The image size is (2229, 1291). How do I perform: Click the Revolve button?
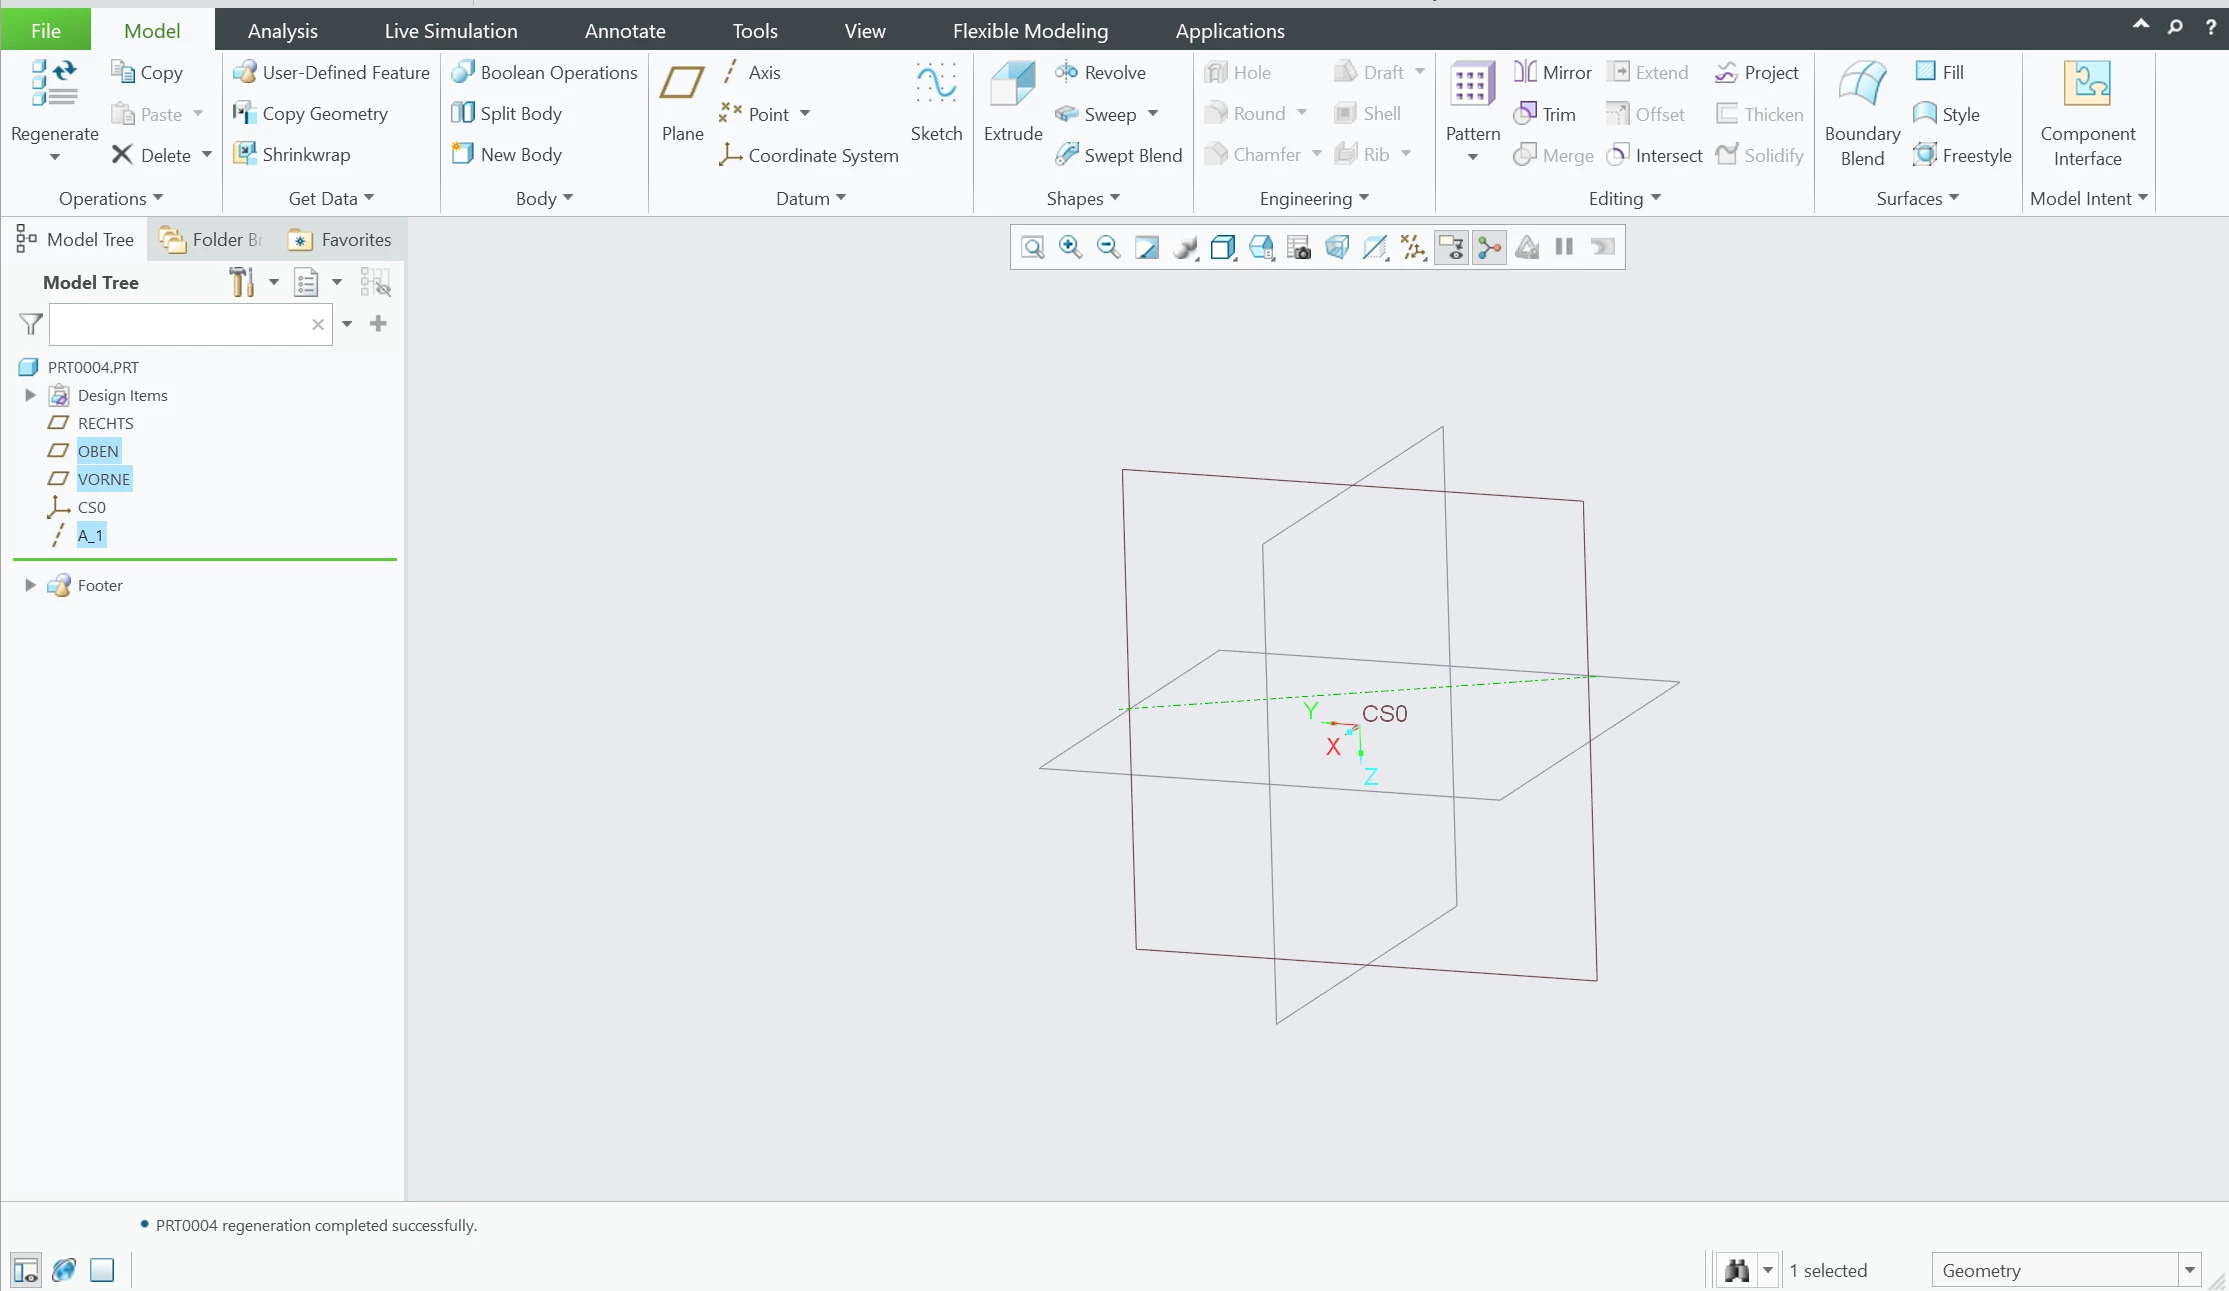1100,72
